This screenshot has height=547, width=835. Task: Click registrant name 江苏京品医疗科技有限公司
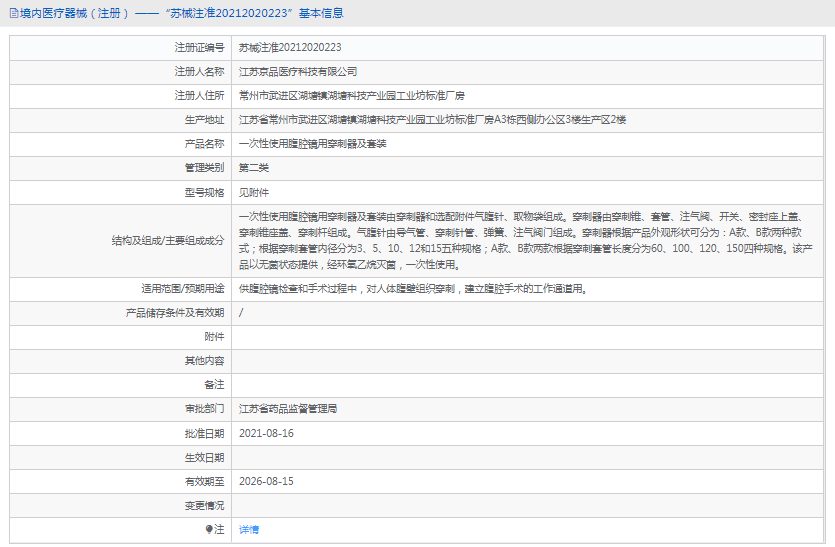298,71
